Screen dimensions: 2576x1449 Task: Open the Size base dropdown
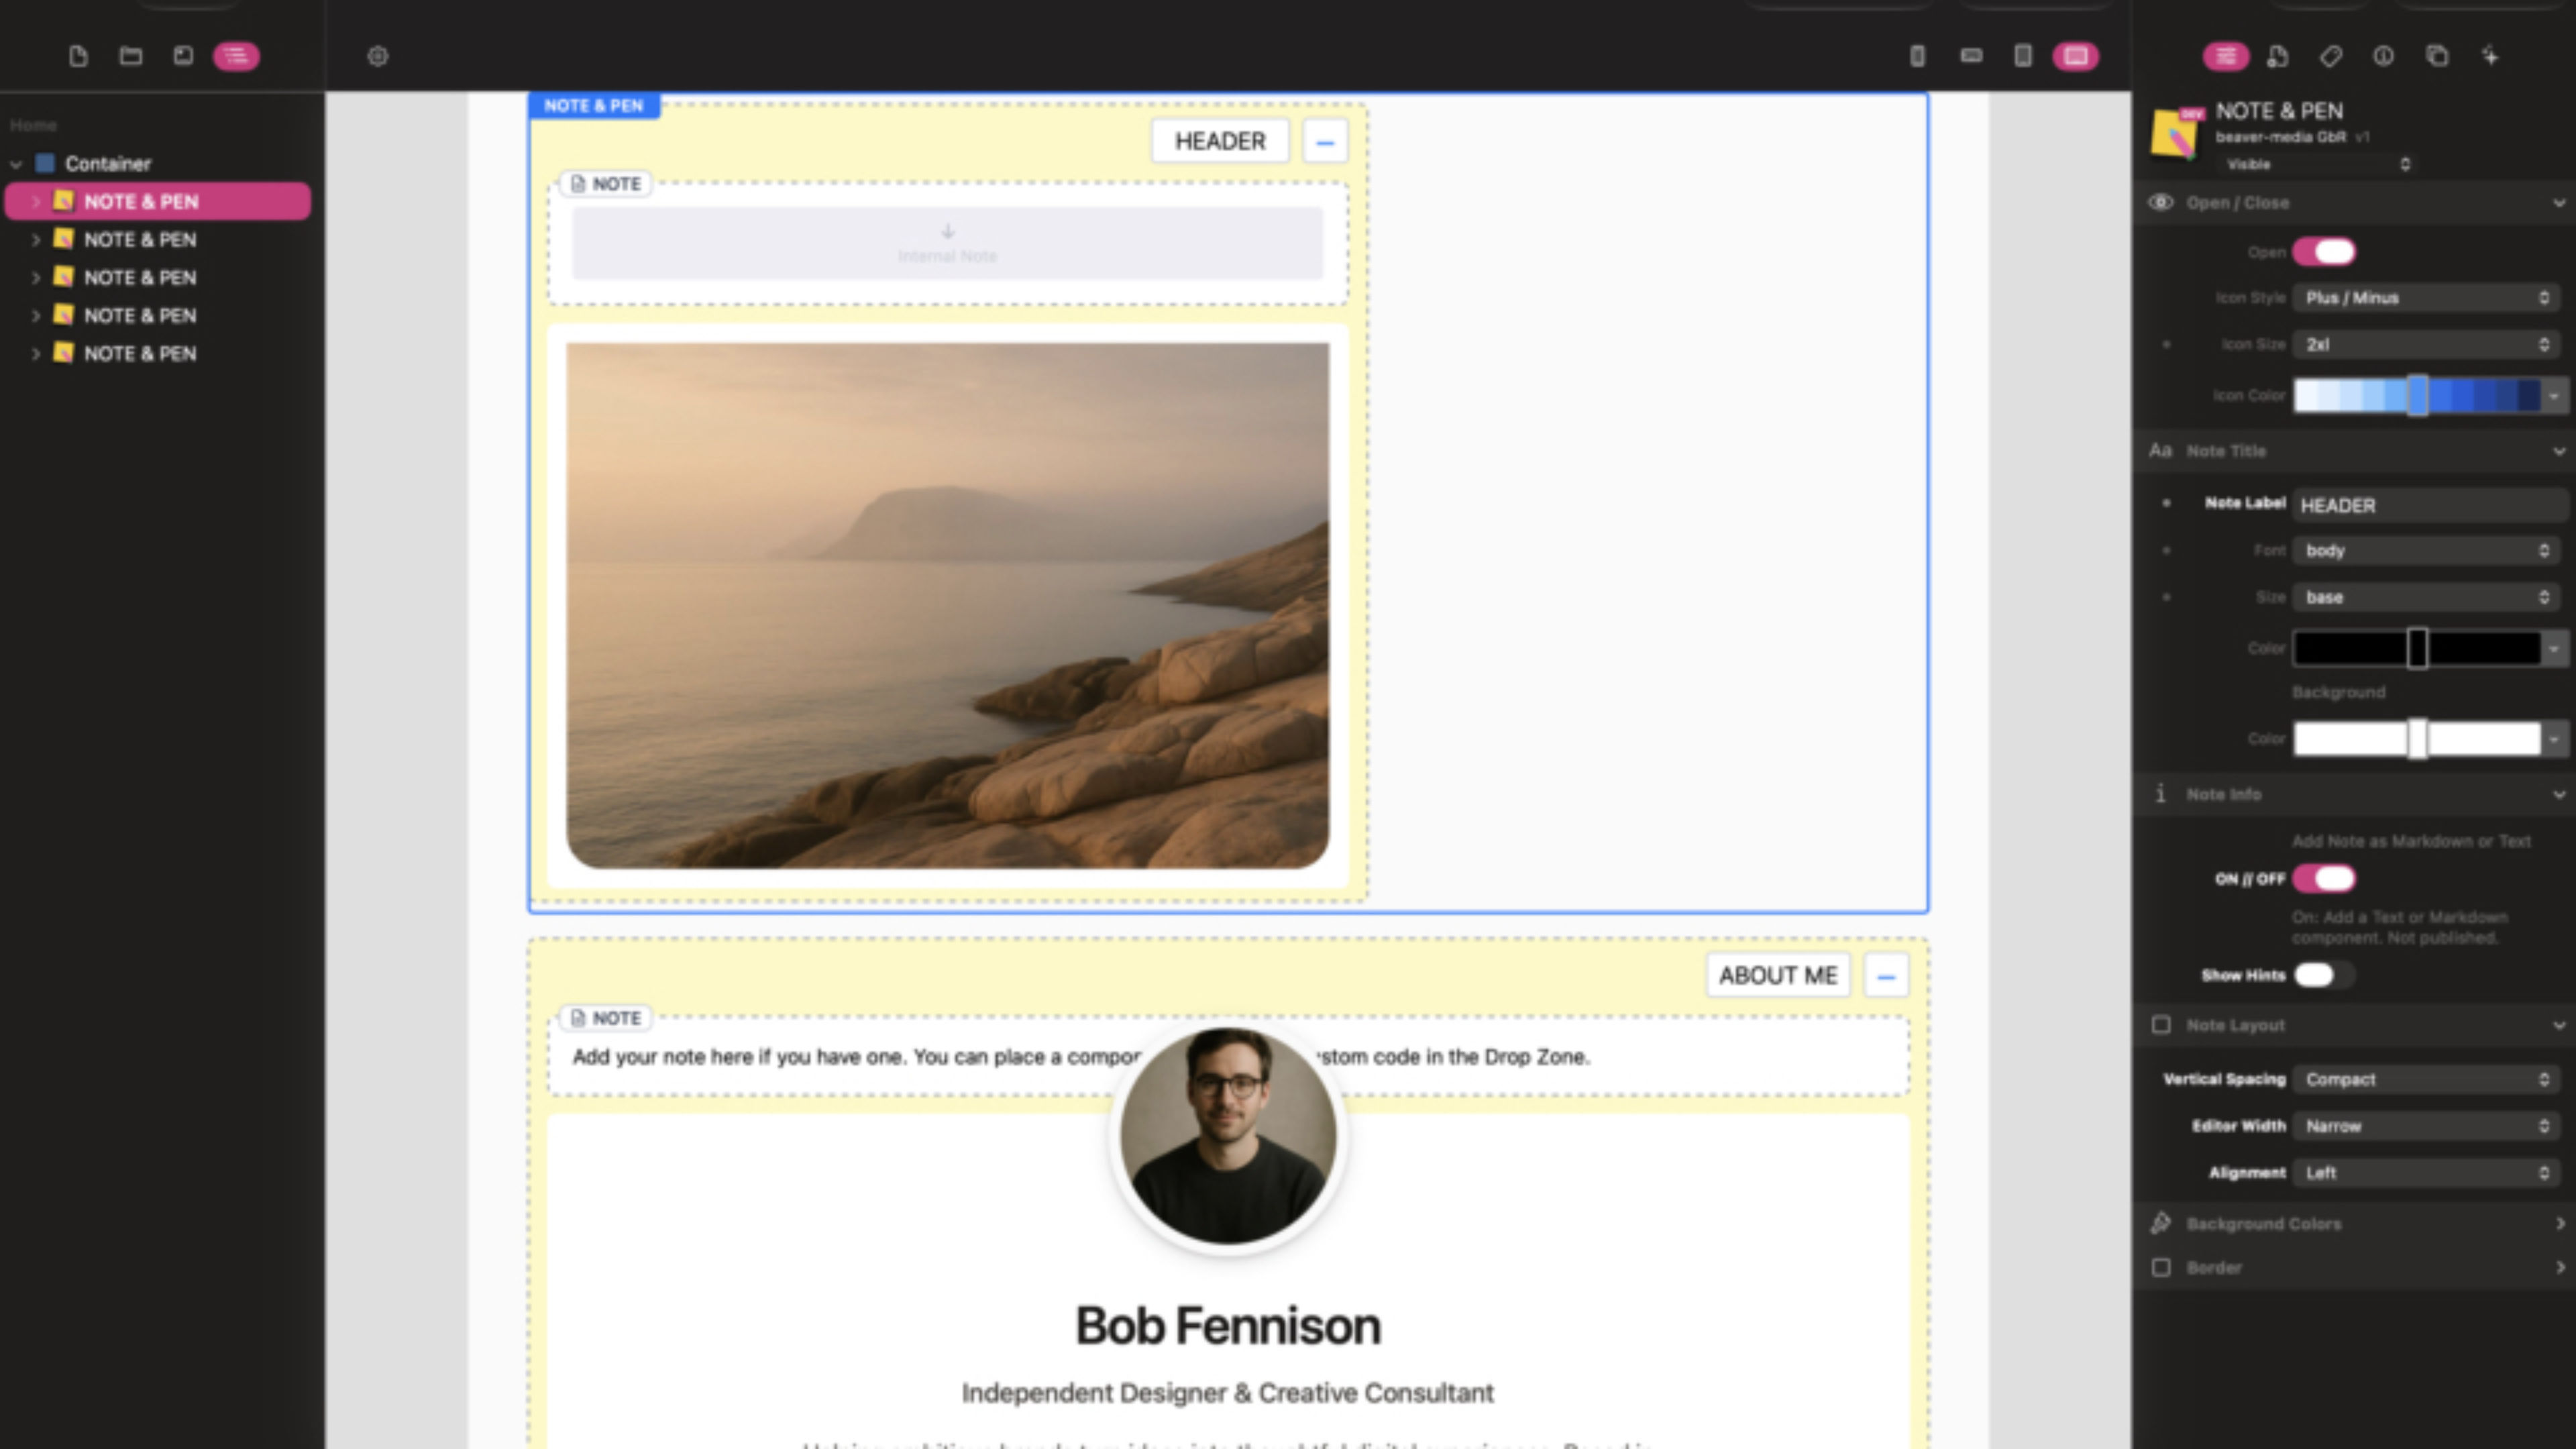pyautogui.click(x=2427, y=598)
